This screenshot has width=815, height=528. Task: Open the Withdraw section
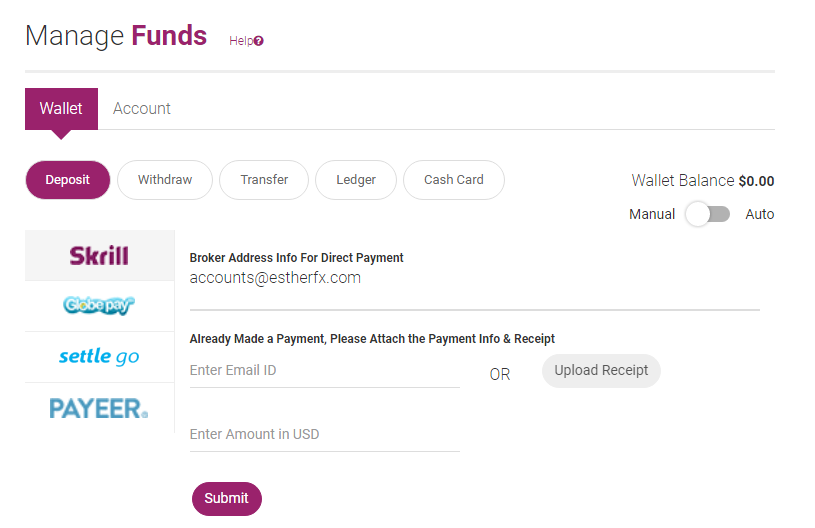point(165,180)
